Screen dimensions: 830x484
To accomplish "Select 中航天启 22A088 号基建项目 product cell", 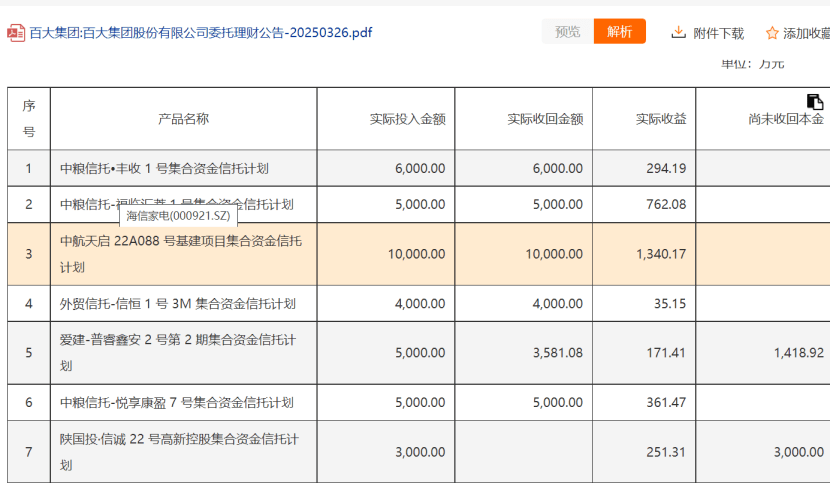I will tap(184, 254).
